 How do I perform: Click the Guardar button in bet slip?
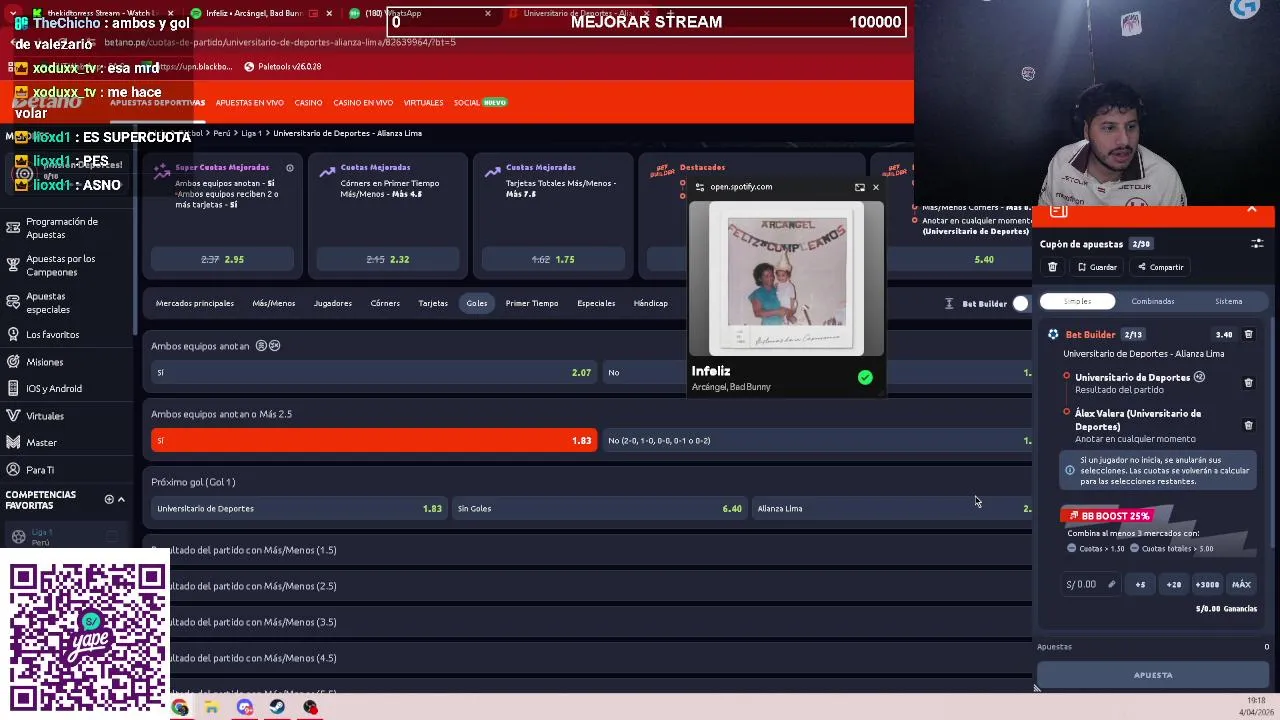(x=1096, y=267)
